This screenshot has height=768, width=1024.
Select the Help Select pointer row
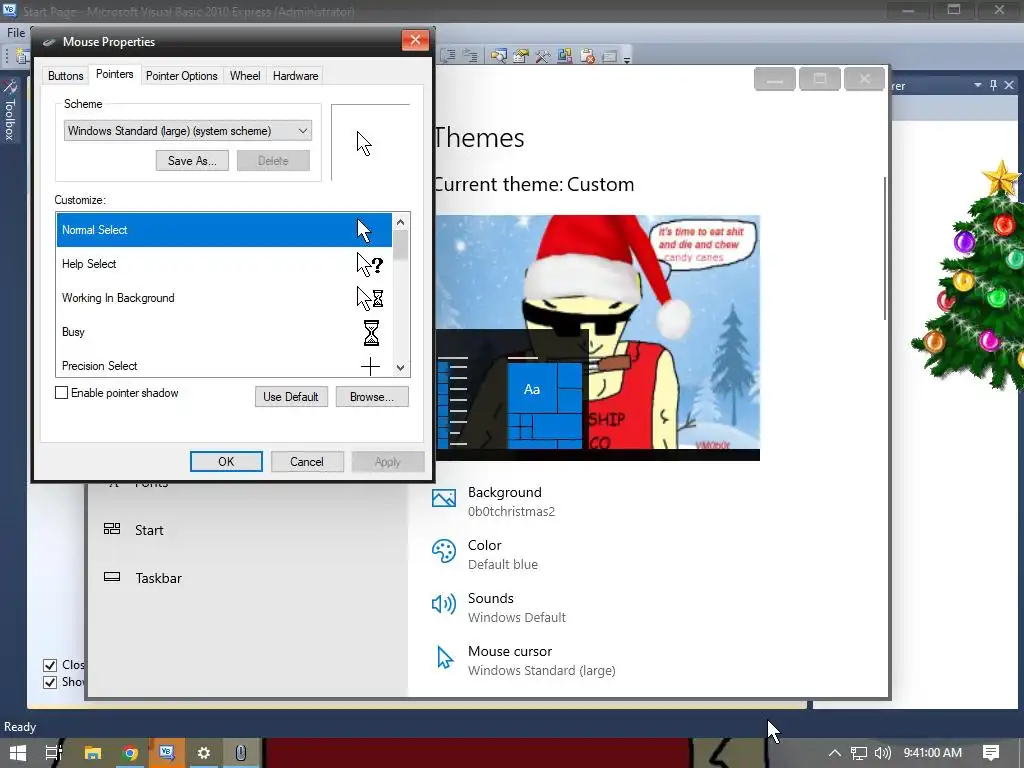224,264
